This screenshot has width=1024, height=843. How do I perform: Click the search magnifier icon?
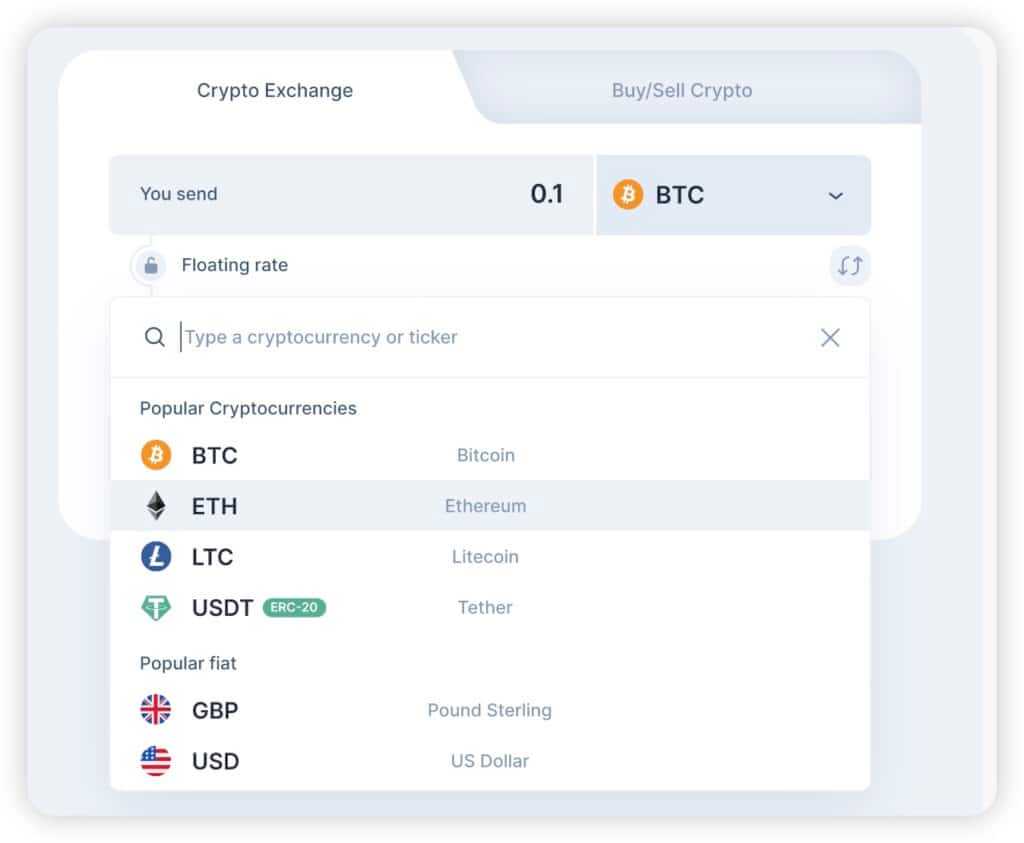(155, 337)
